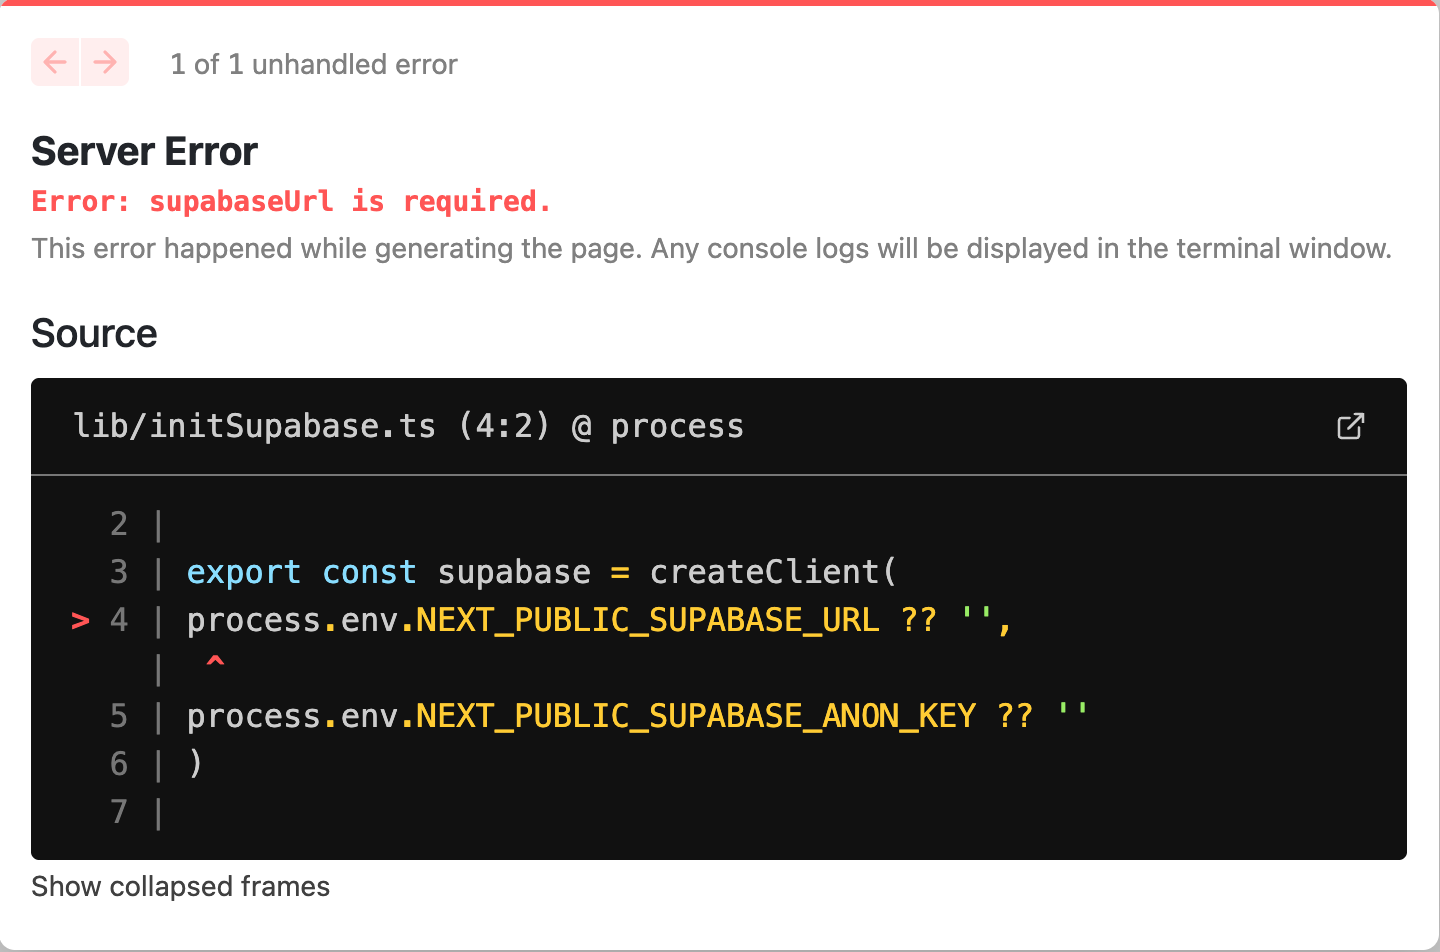Select '@ process' in source header

click(x=658, y=426)
